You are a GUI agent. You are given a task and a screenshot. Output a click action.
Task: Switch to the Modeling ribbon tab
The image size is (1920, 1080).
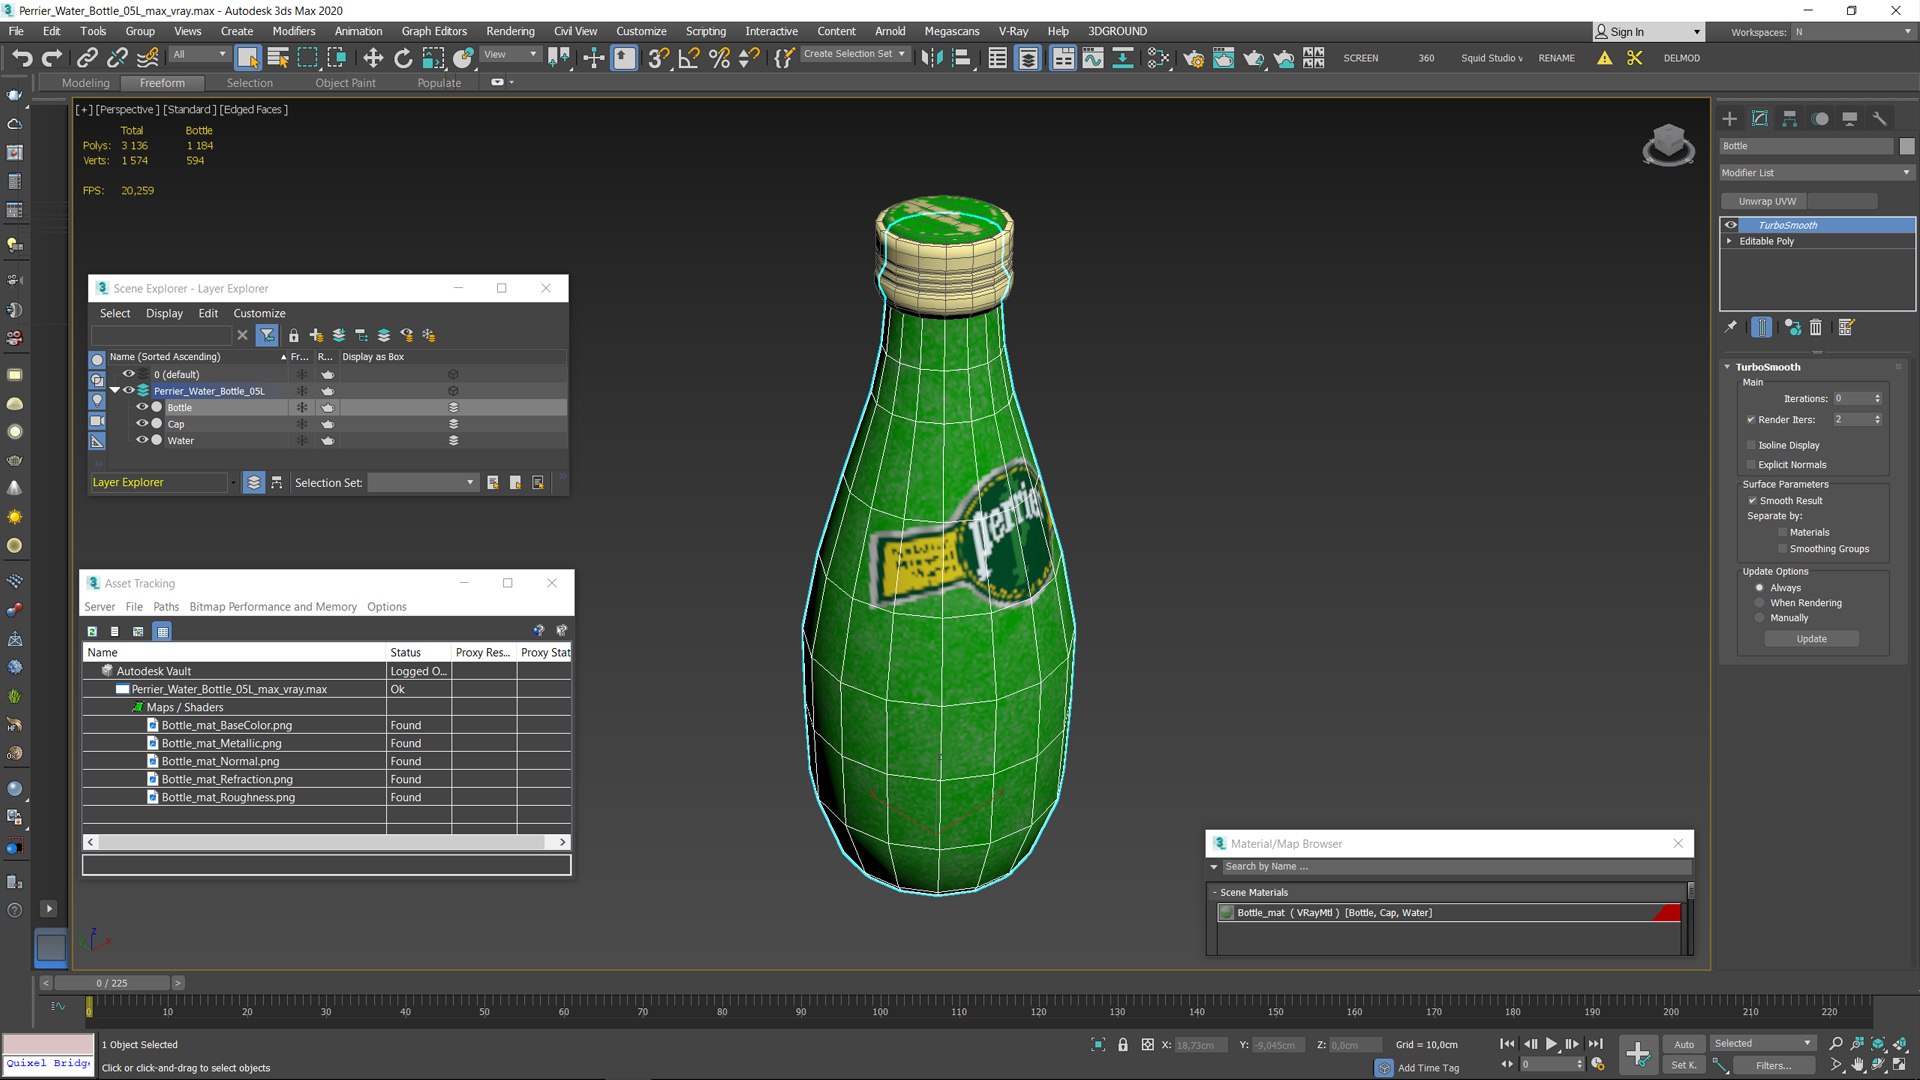pyautogui.click(x=85, y=83)
